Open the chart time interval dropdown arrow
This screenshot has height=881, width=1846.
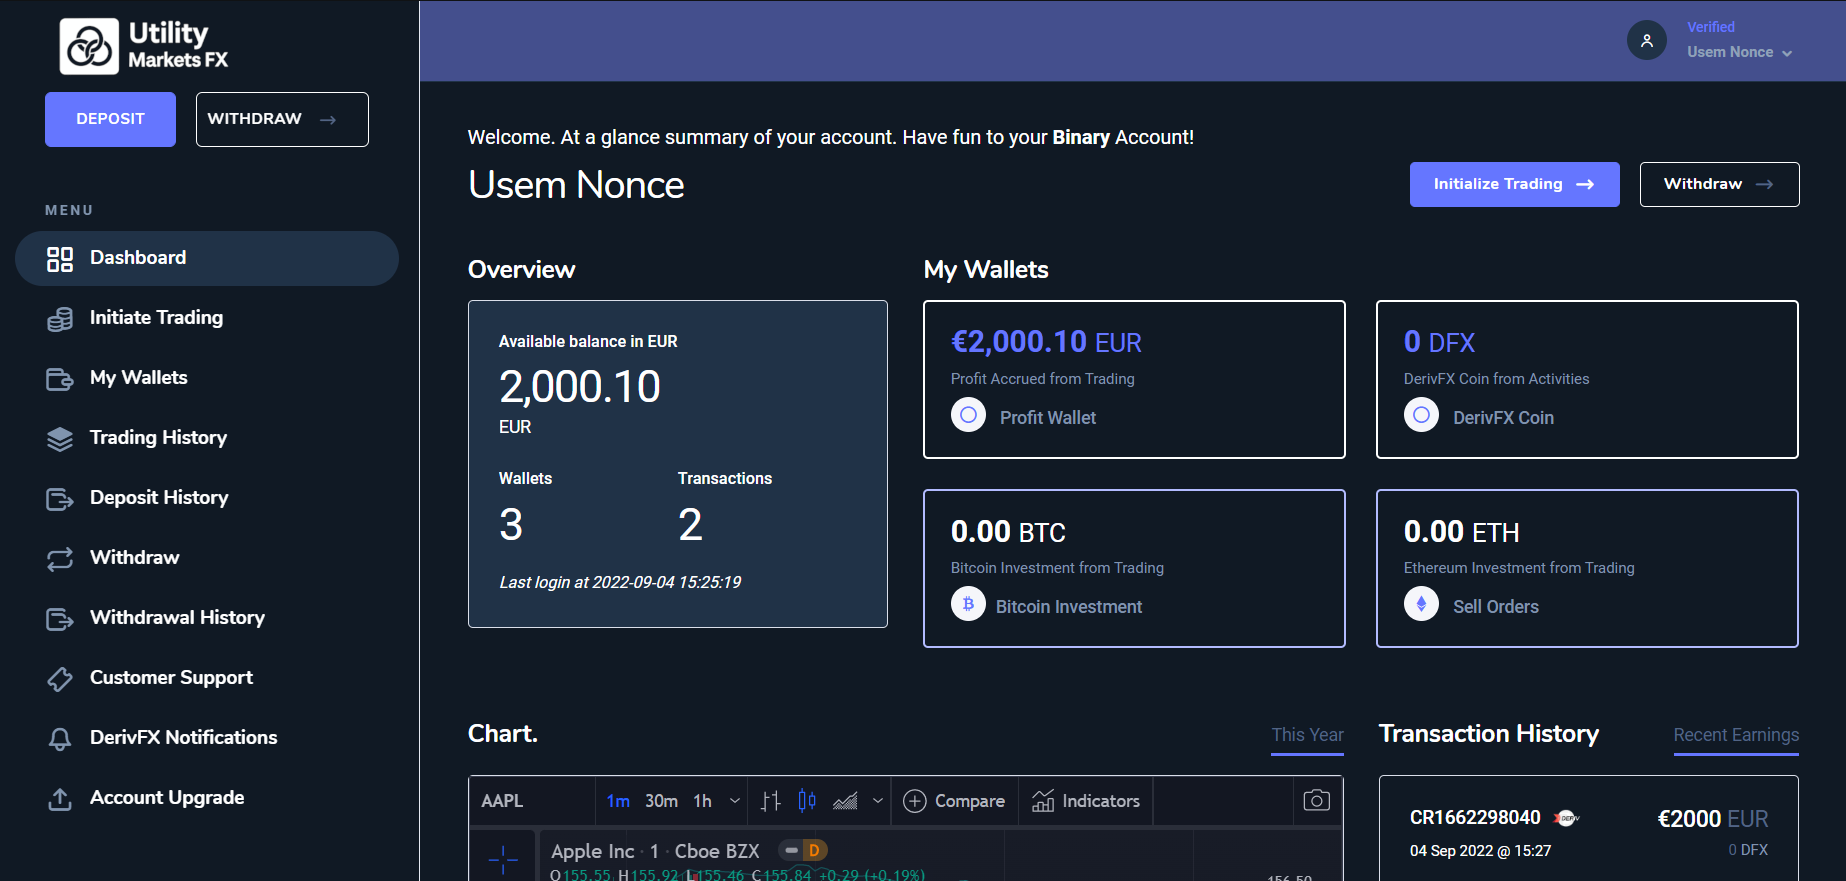click(735, 801)
